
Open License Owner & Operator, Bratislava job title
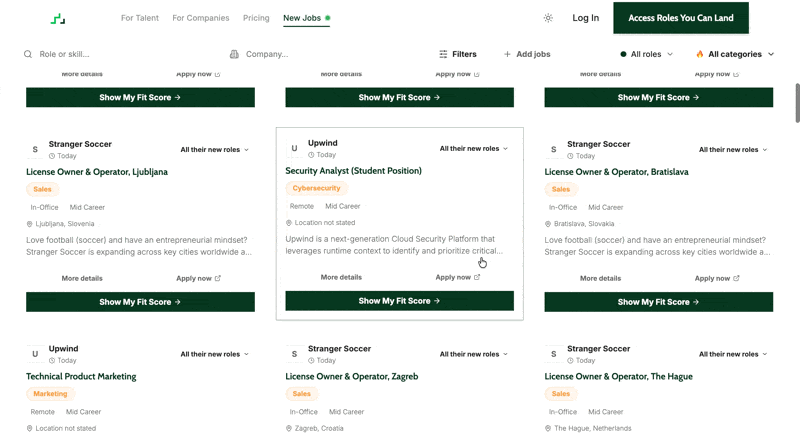point(616,172)
